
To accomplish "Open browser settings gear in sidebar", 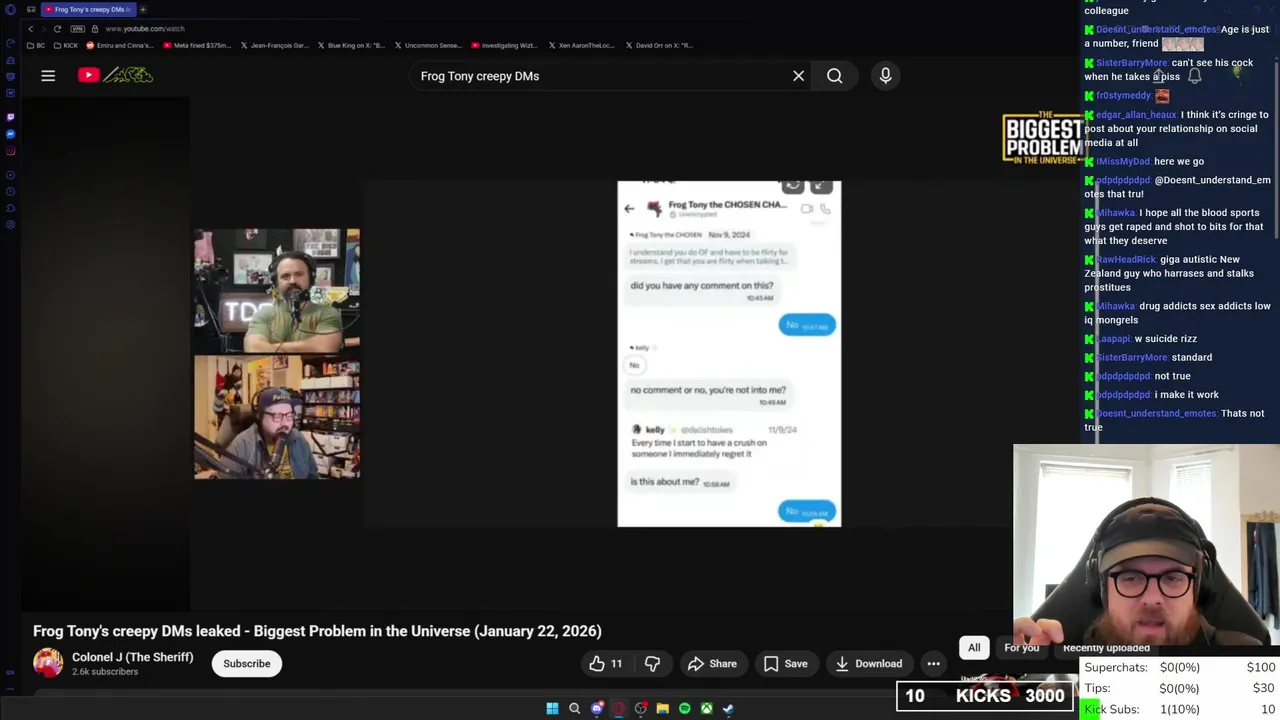I will tap(11, 225).
